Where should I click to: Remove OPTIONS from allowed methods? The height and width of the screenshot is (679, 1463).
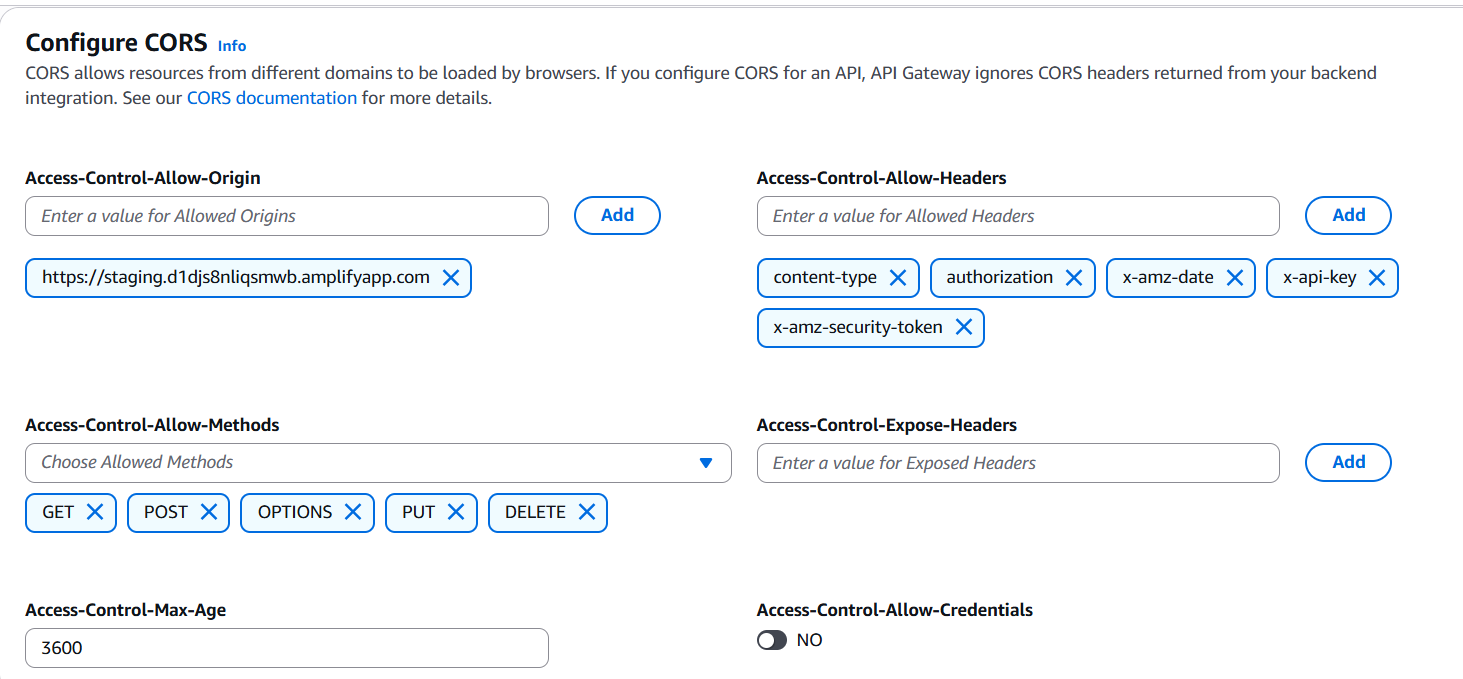pyautogui.click(x=353, y=512)
